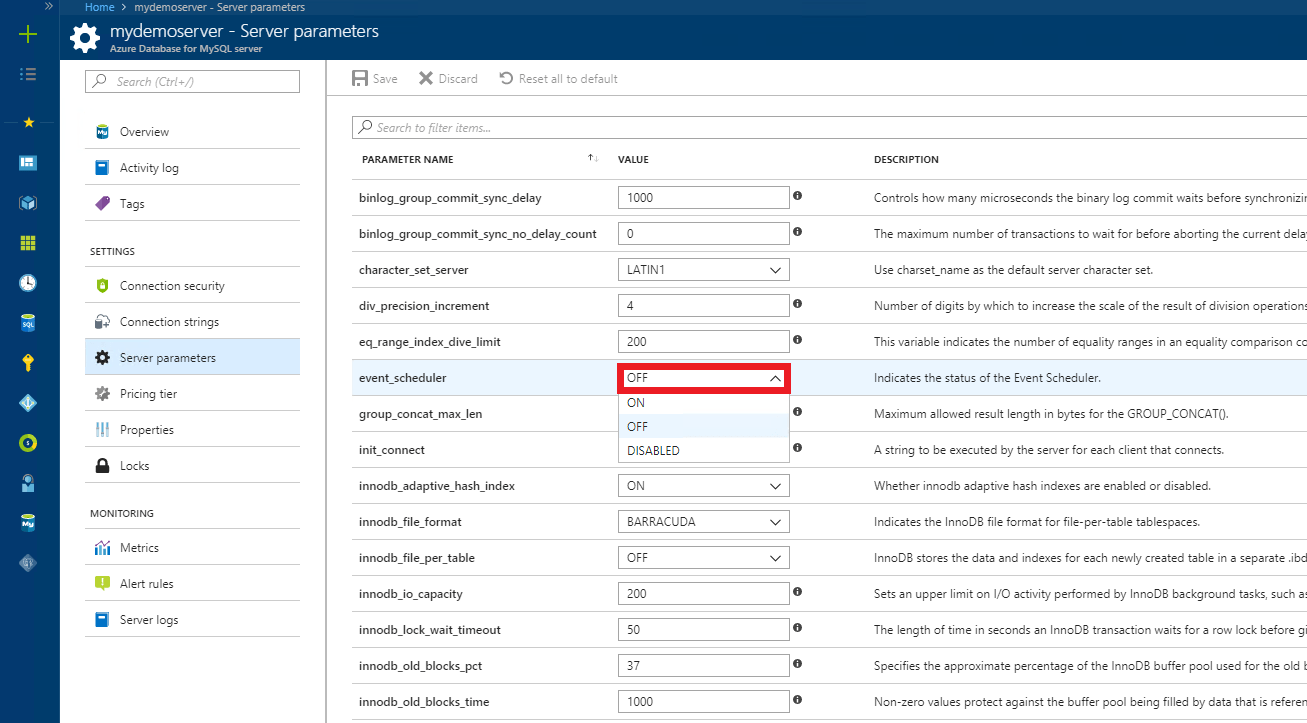1307x723 pixels.
Task: Open the character_set_server dropdown
Action: tap(703, 269)
